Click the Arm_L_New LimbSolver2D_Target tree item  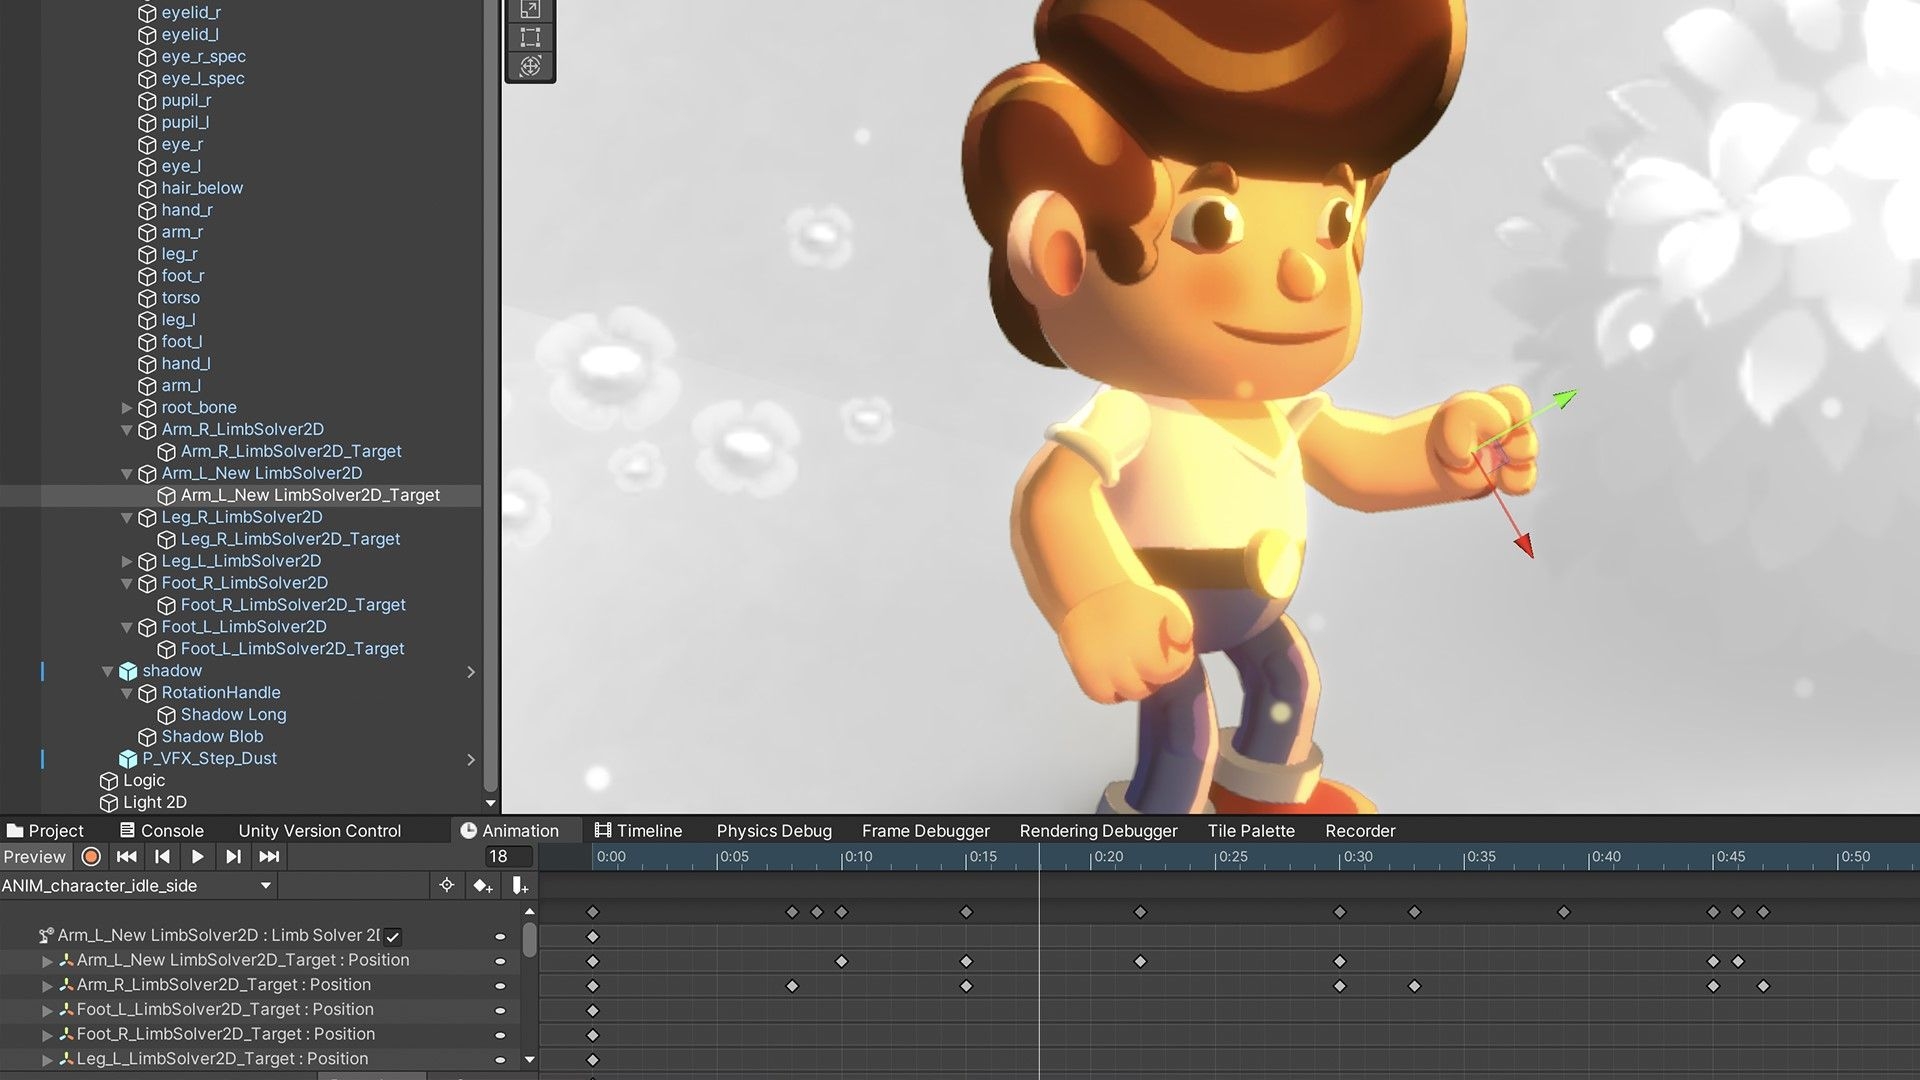click(x=310, y=495)
